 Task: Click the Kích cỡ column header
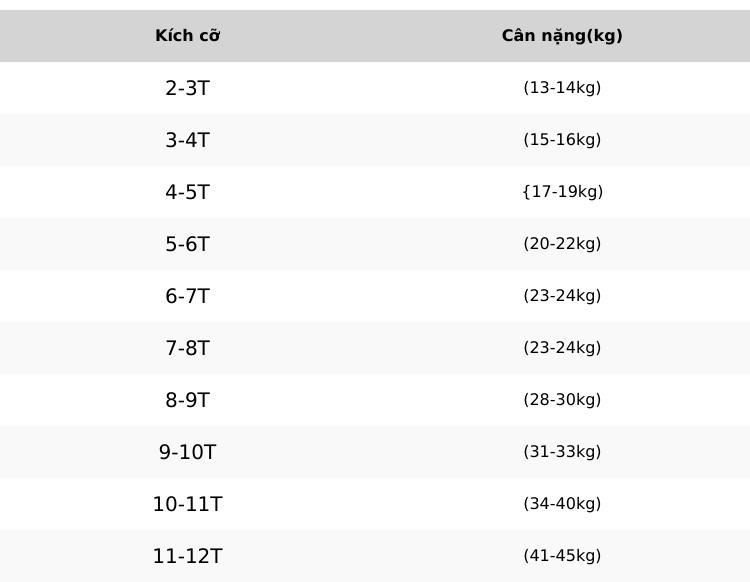point(188,35)
